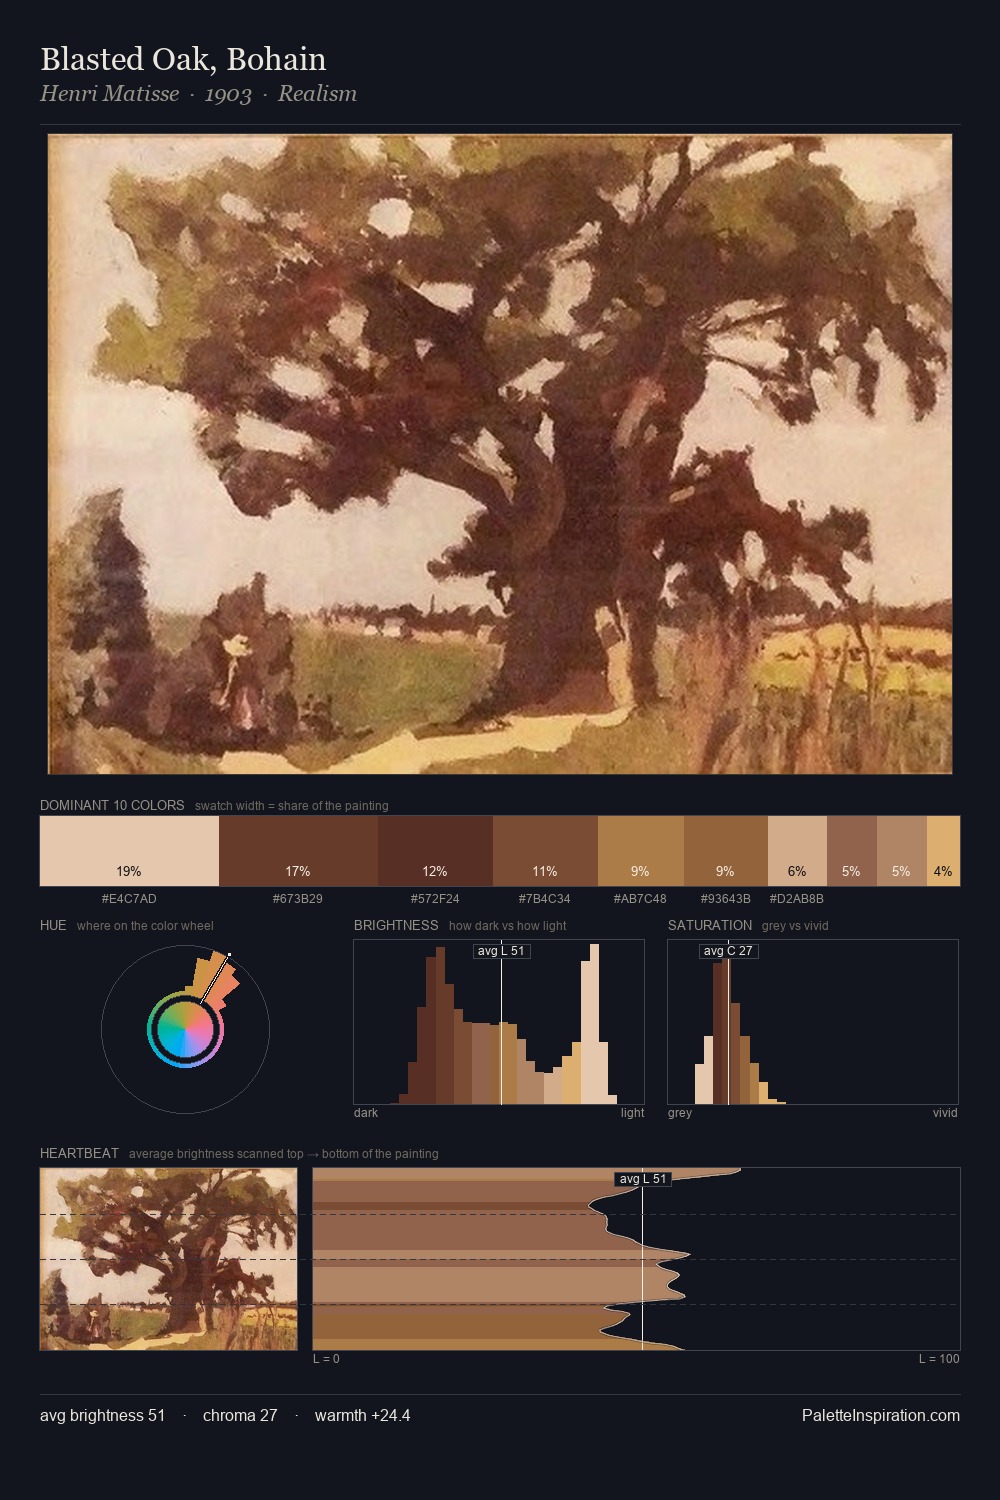Screen dimensions: 1000x1500
Task: Click hex code #93643B text
Action: pyautogui.click(x=726, y=898)
